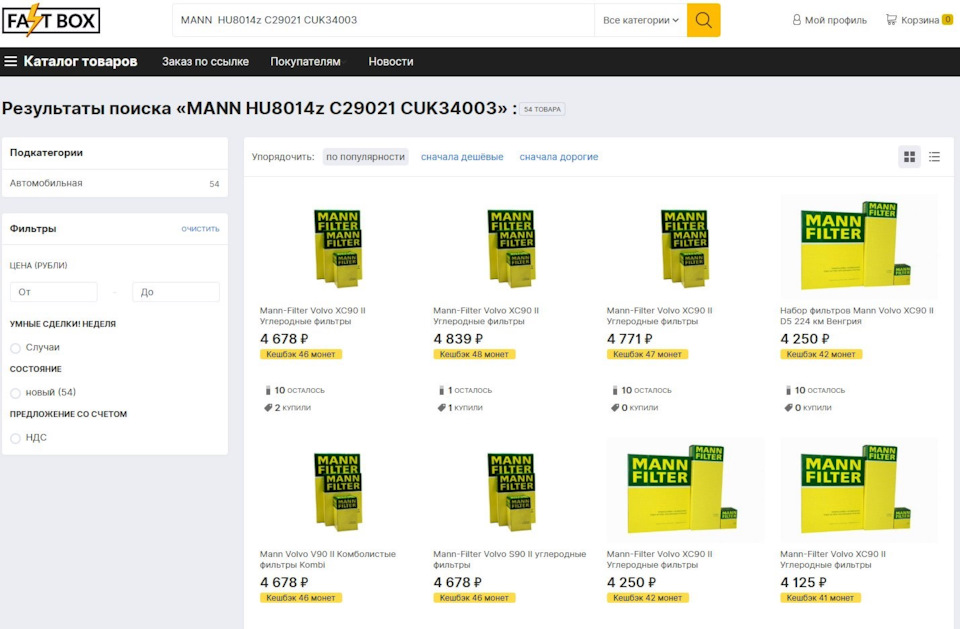Select the новый (54) condition filter
This screenshot has width=960, height=629.
pos(15,393)
